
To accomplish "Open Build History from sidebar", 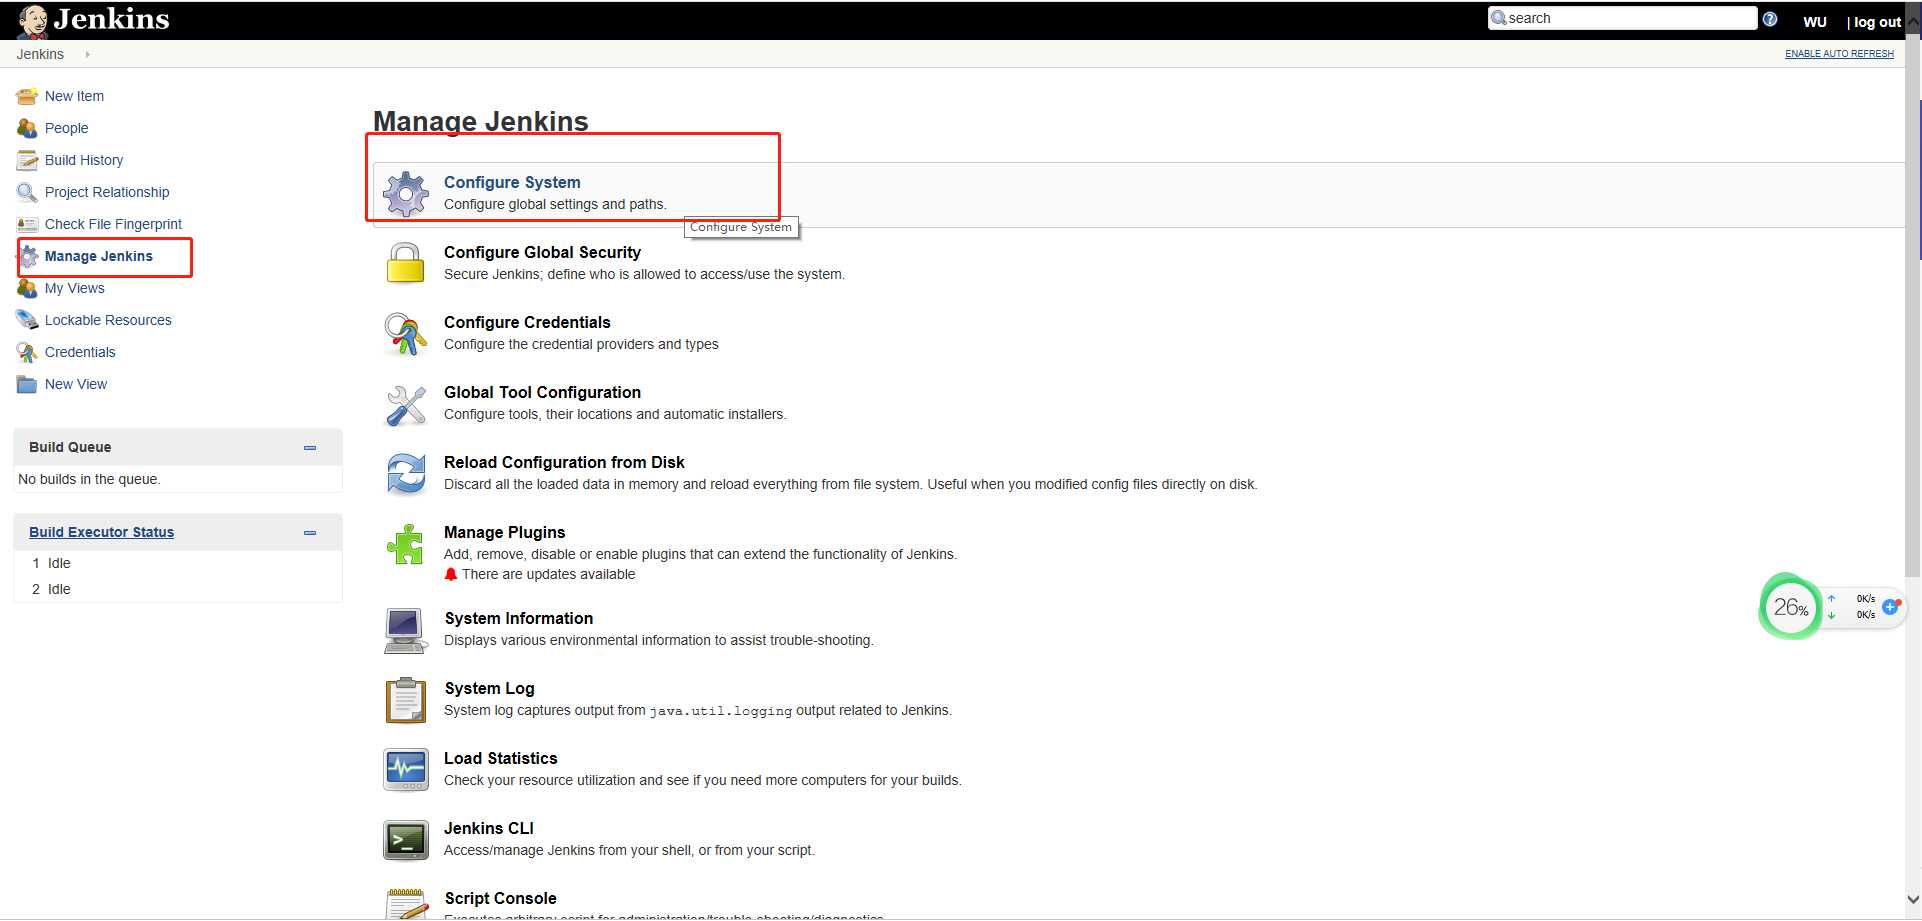I will click(84, 160).
